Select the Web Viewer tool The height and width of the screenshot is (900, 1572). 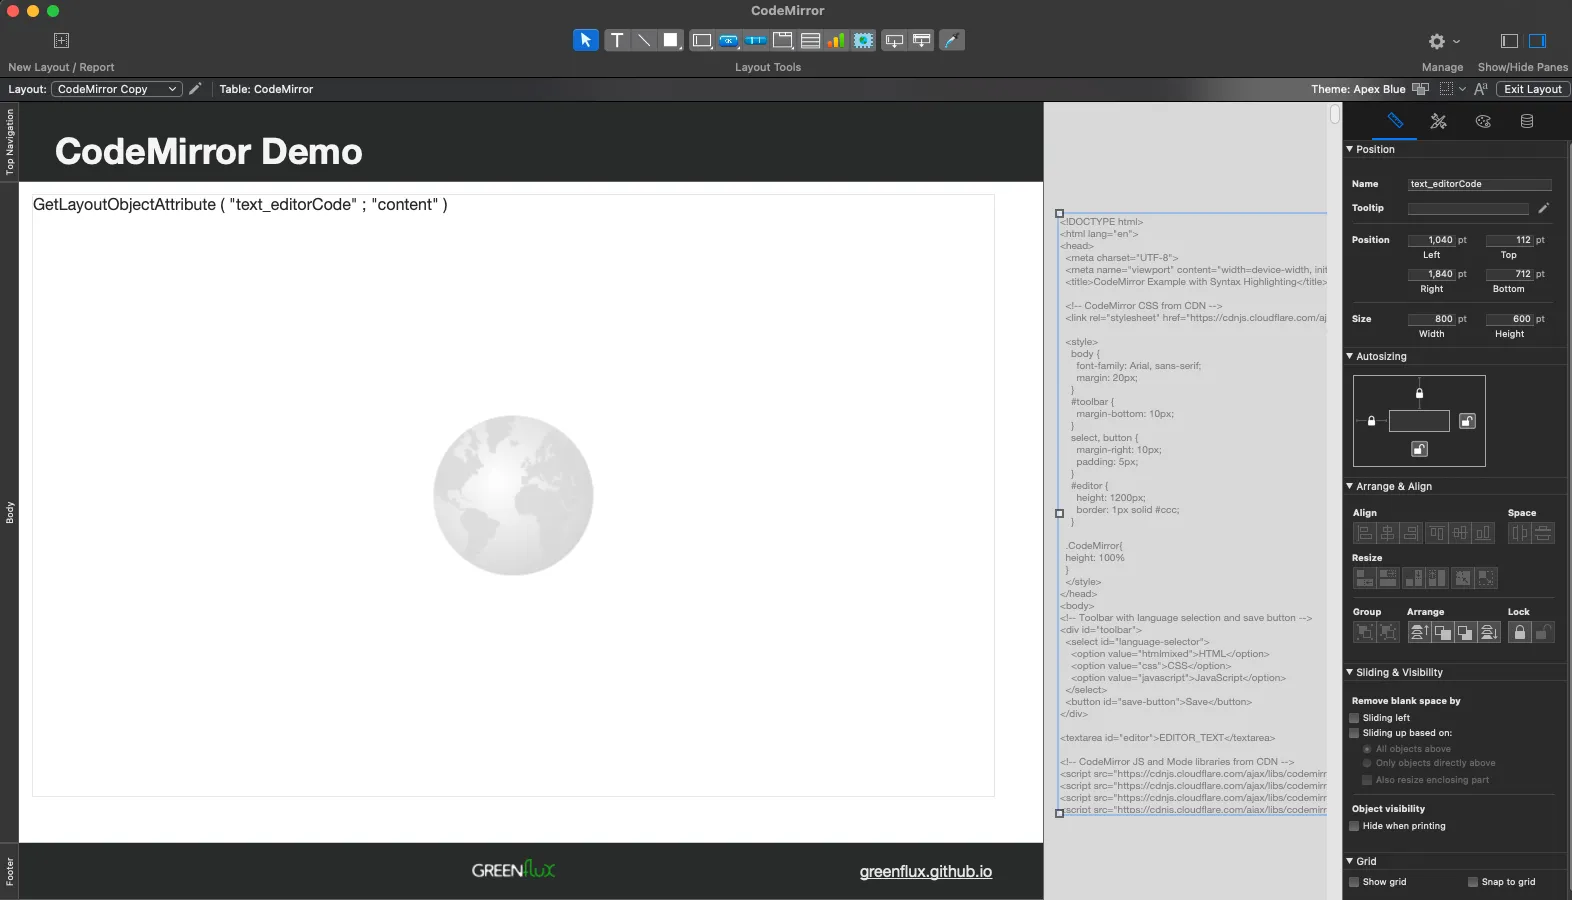tap(863, 40)
